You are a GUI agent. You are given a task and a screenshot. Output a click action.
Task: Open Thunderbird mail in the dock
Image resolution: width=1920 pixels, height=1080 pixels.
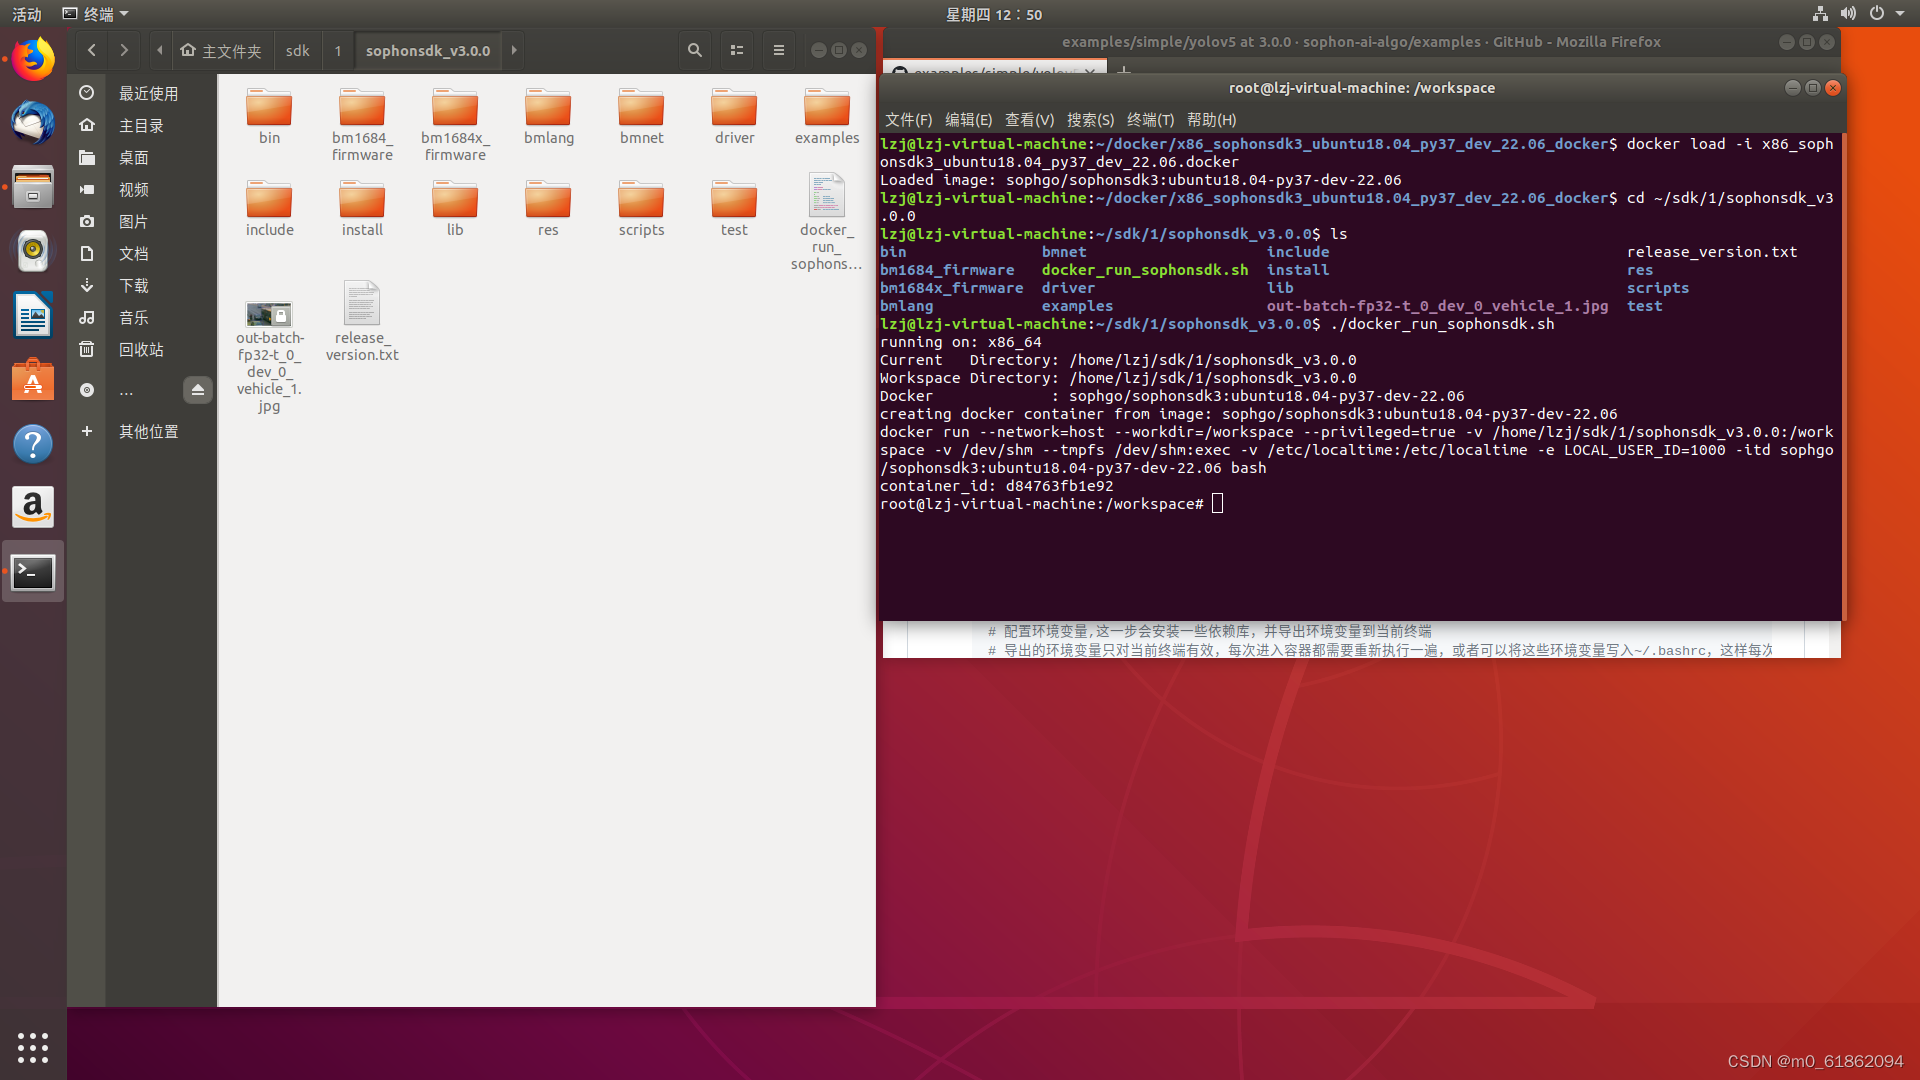(33, 123)
